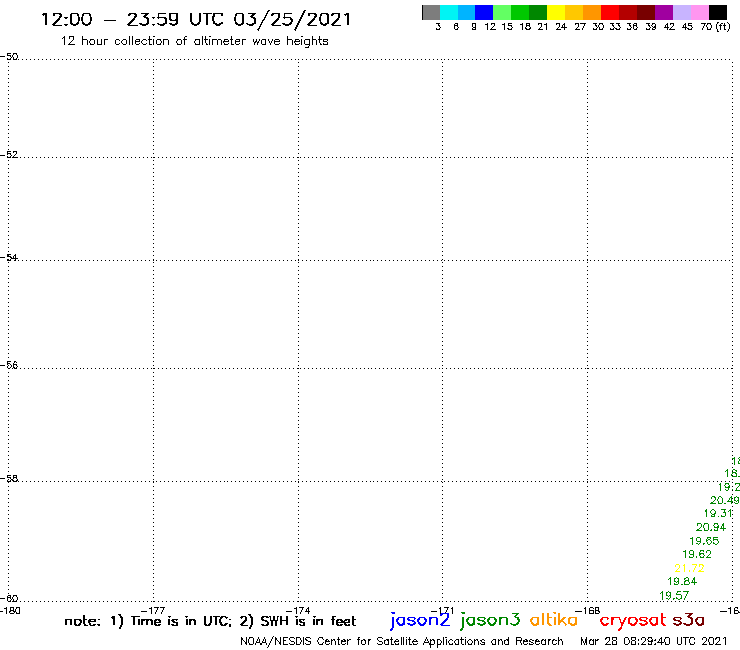Click the black legend color swatch
Image resolution: width=740 pixels, height=650 pixels.
click(718, 12)
